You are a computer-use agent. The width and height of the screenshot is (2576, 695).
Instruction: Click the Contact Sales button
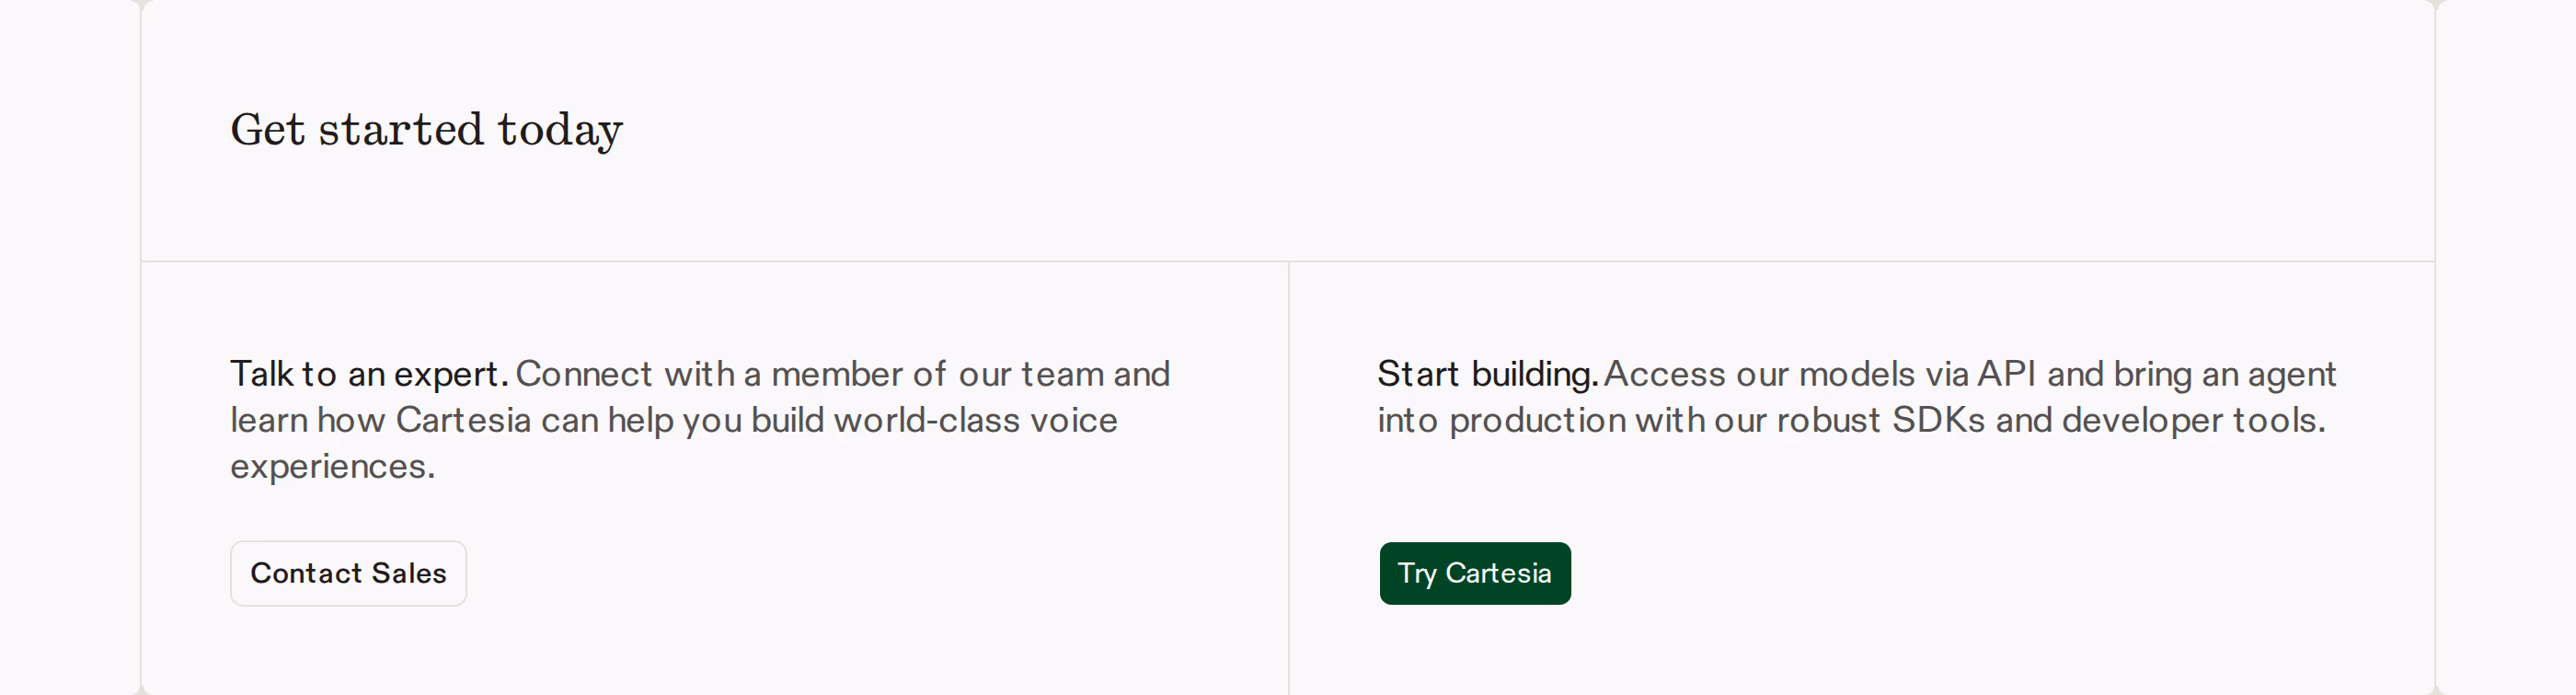point(348,573)
